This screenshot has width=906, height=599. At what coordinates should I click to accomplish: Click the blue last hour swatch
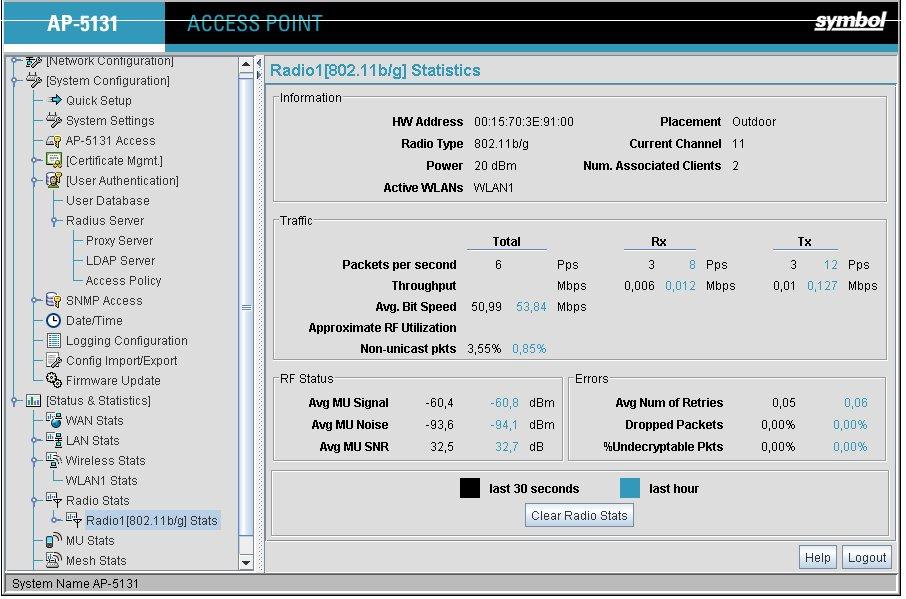630,488
